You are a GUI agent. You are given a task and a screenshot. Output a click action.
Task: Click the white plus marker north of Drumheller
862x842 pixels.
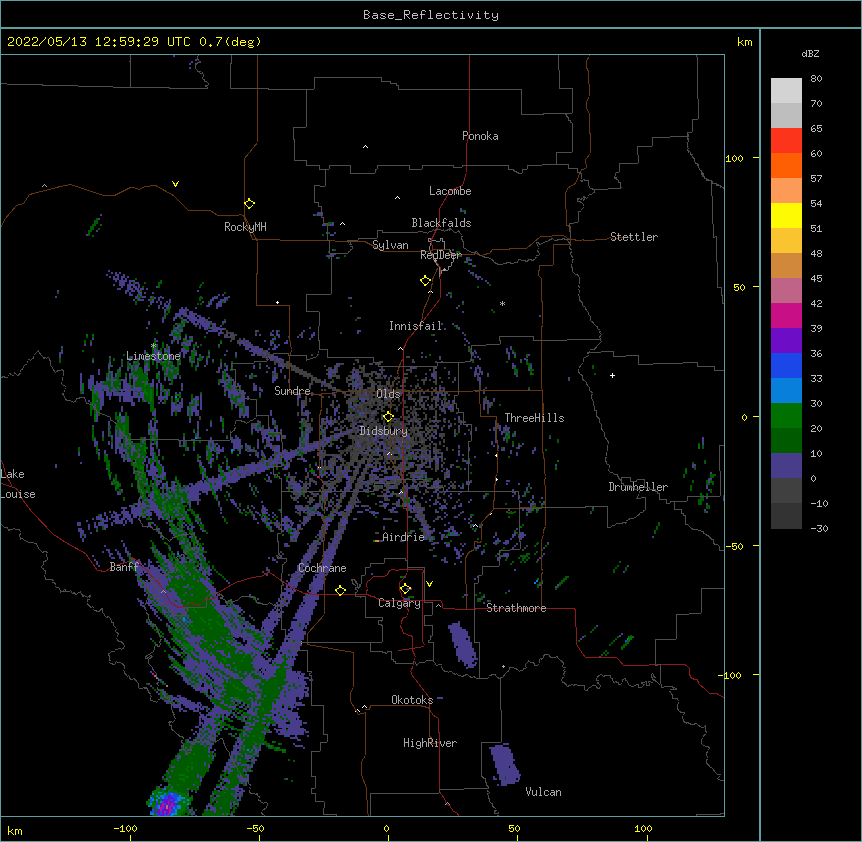point(612,375)
